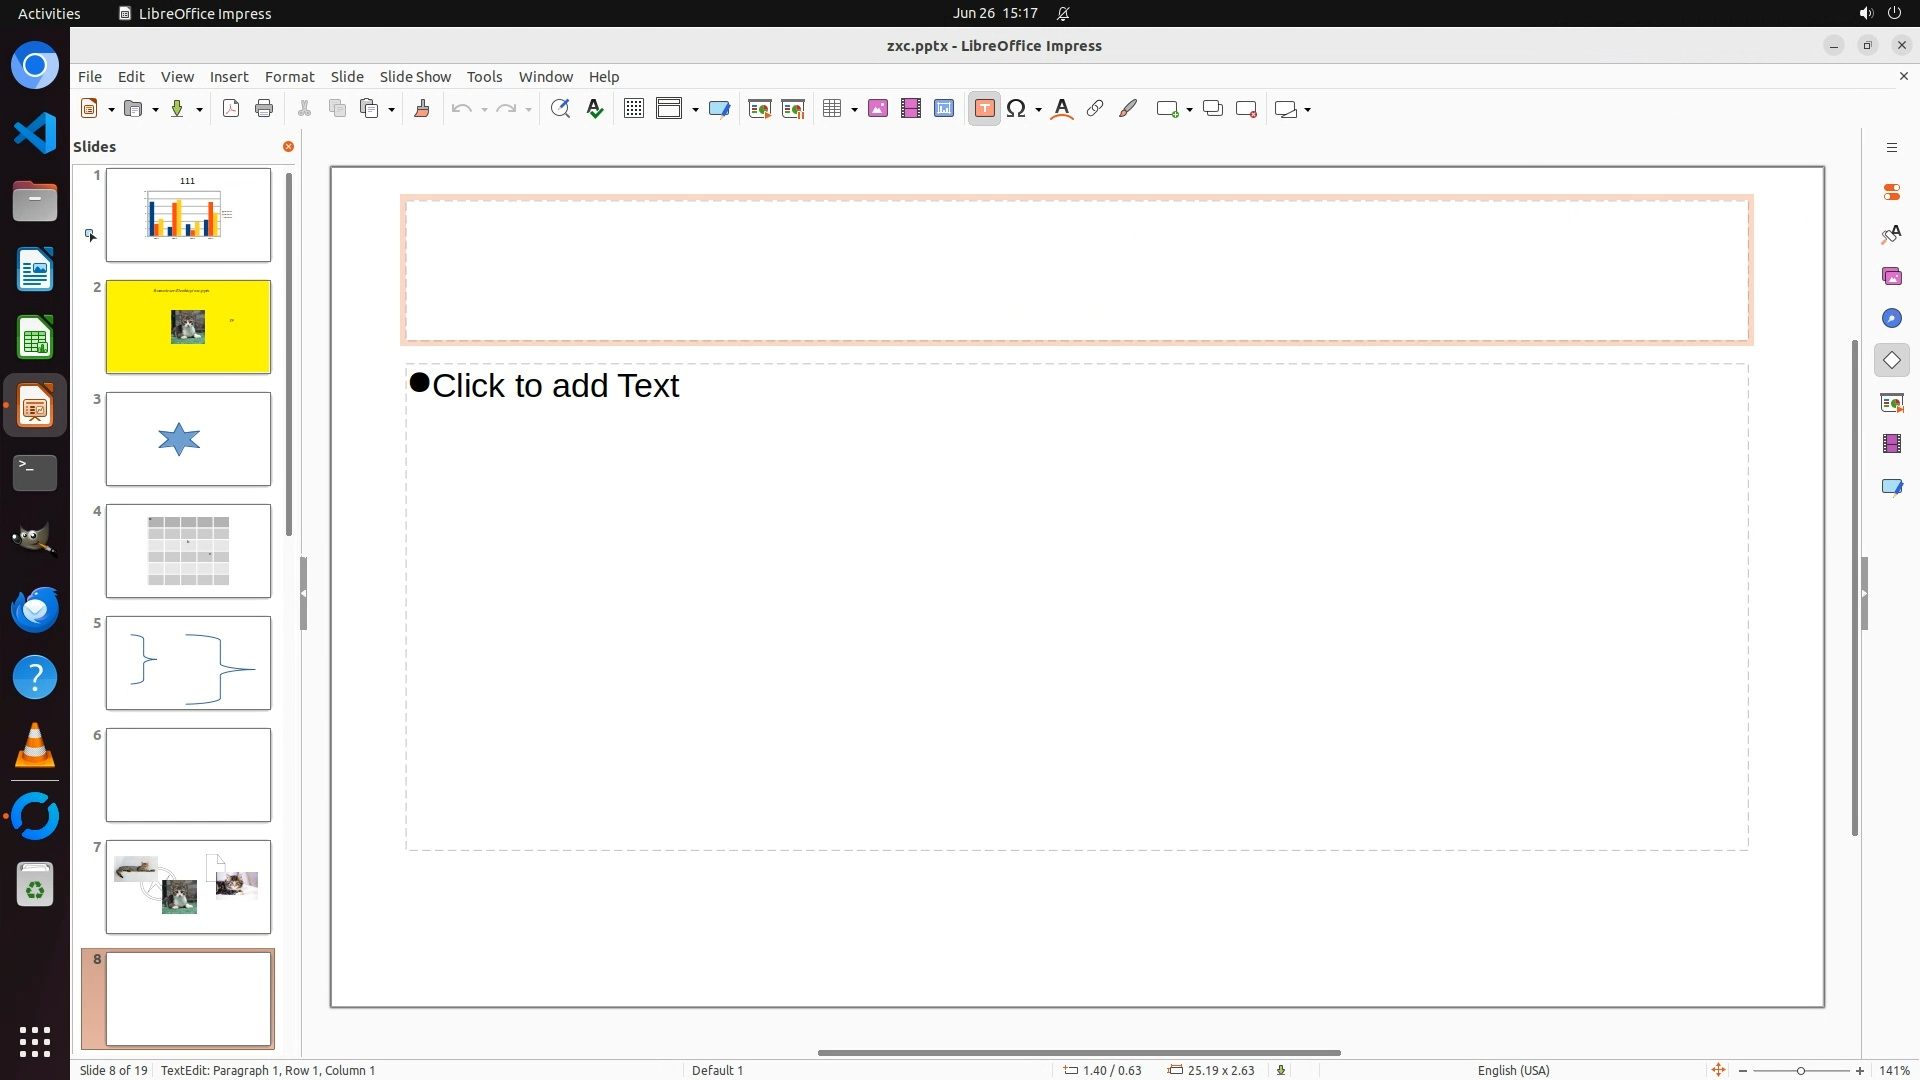Toggle Display Grid button
1920x1080 pixels.
click(634, 109)
